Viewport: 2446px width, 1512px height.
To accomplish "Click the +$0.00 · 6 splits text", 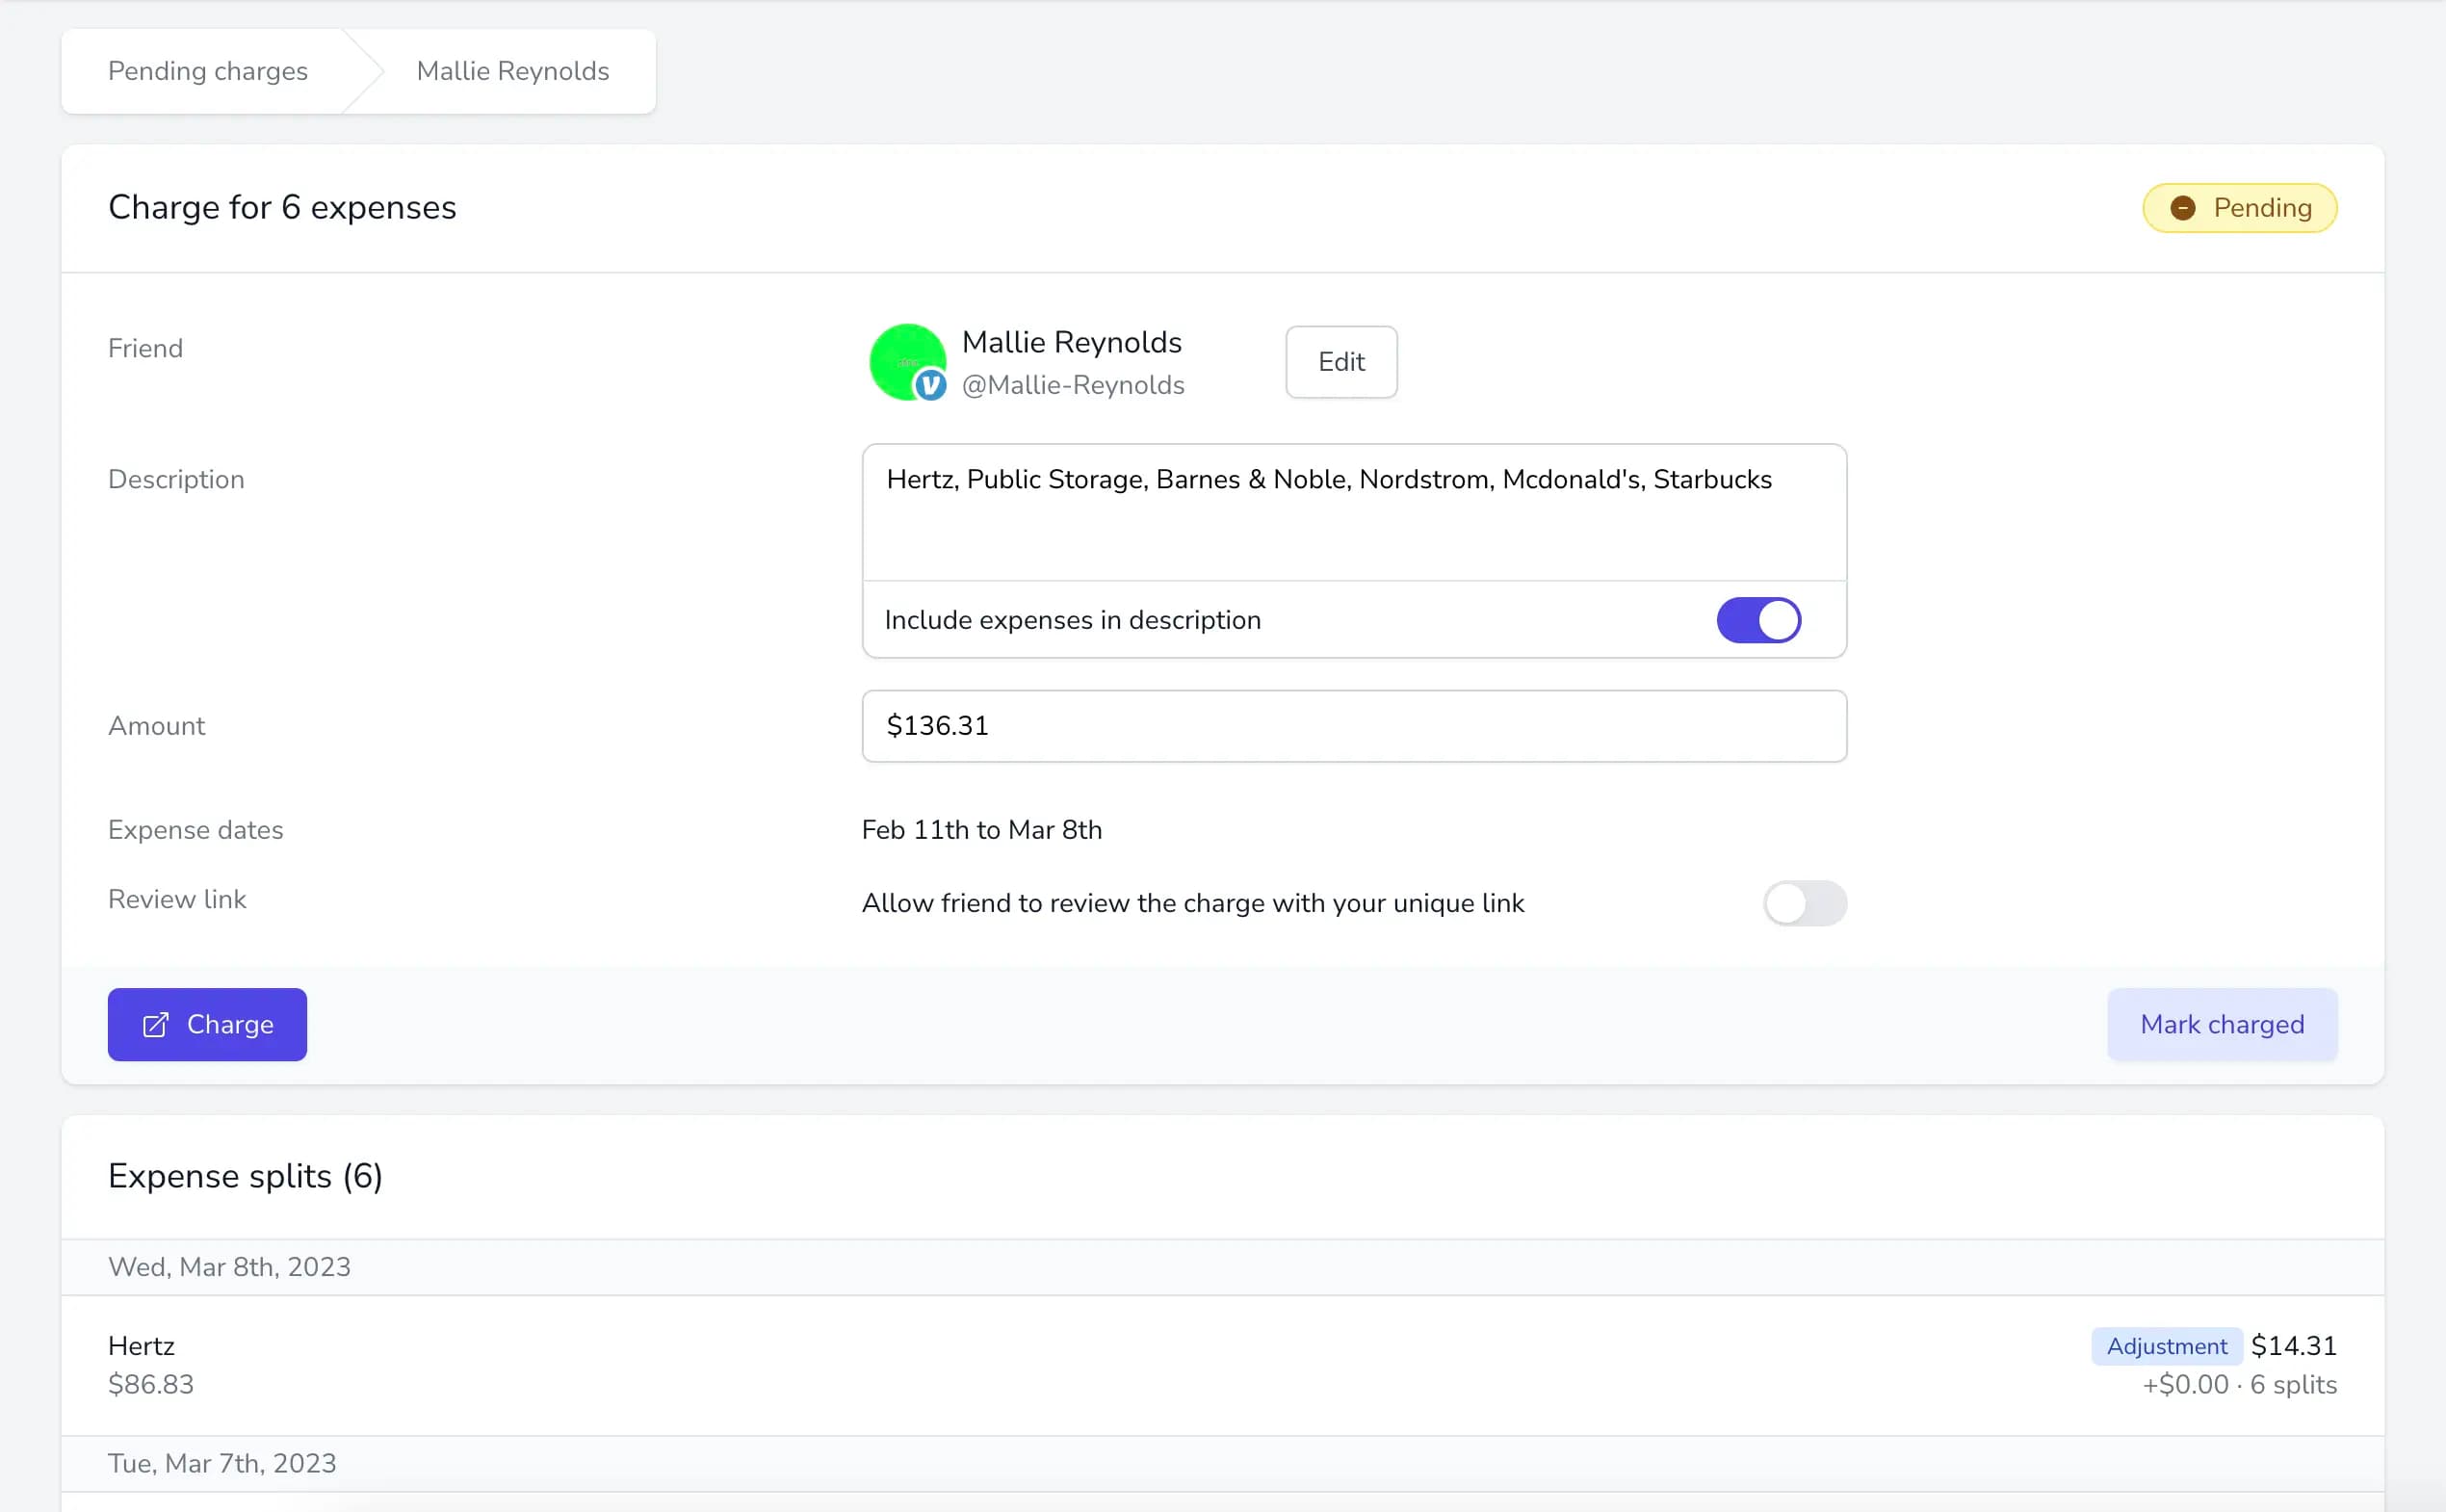I will coord(2239,1385).
